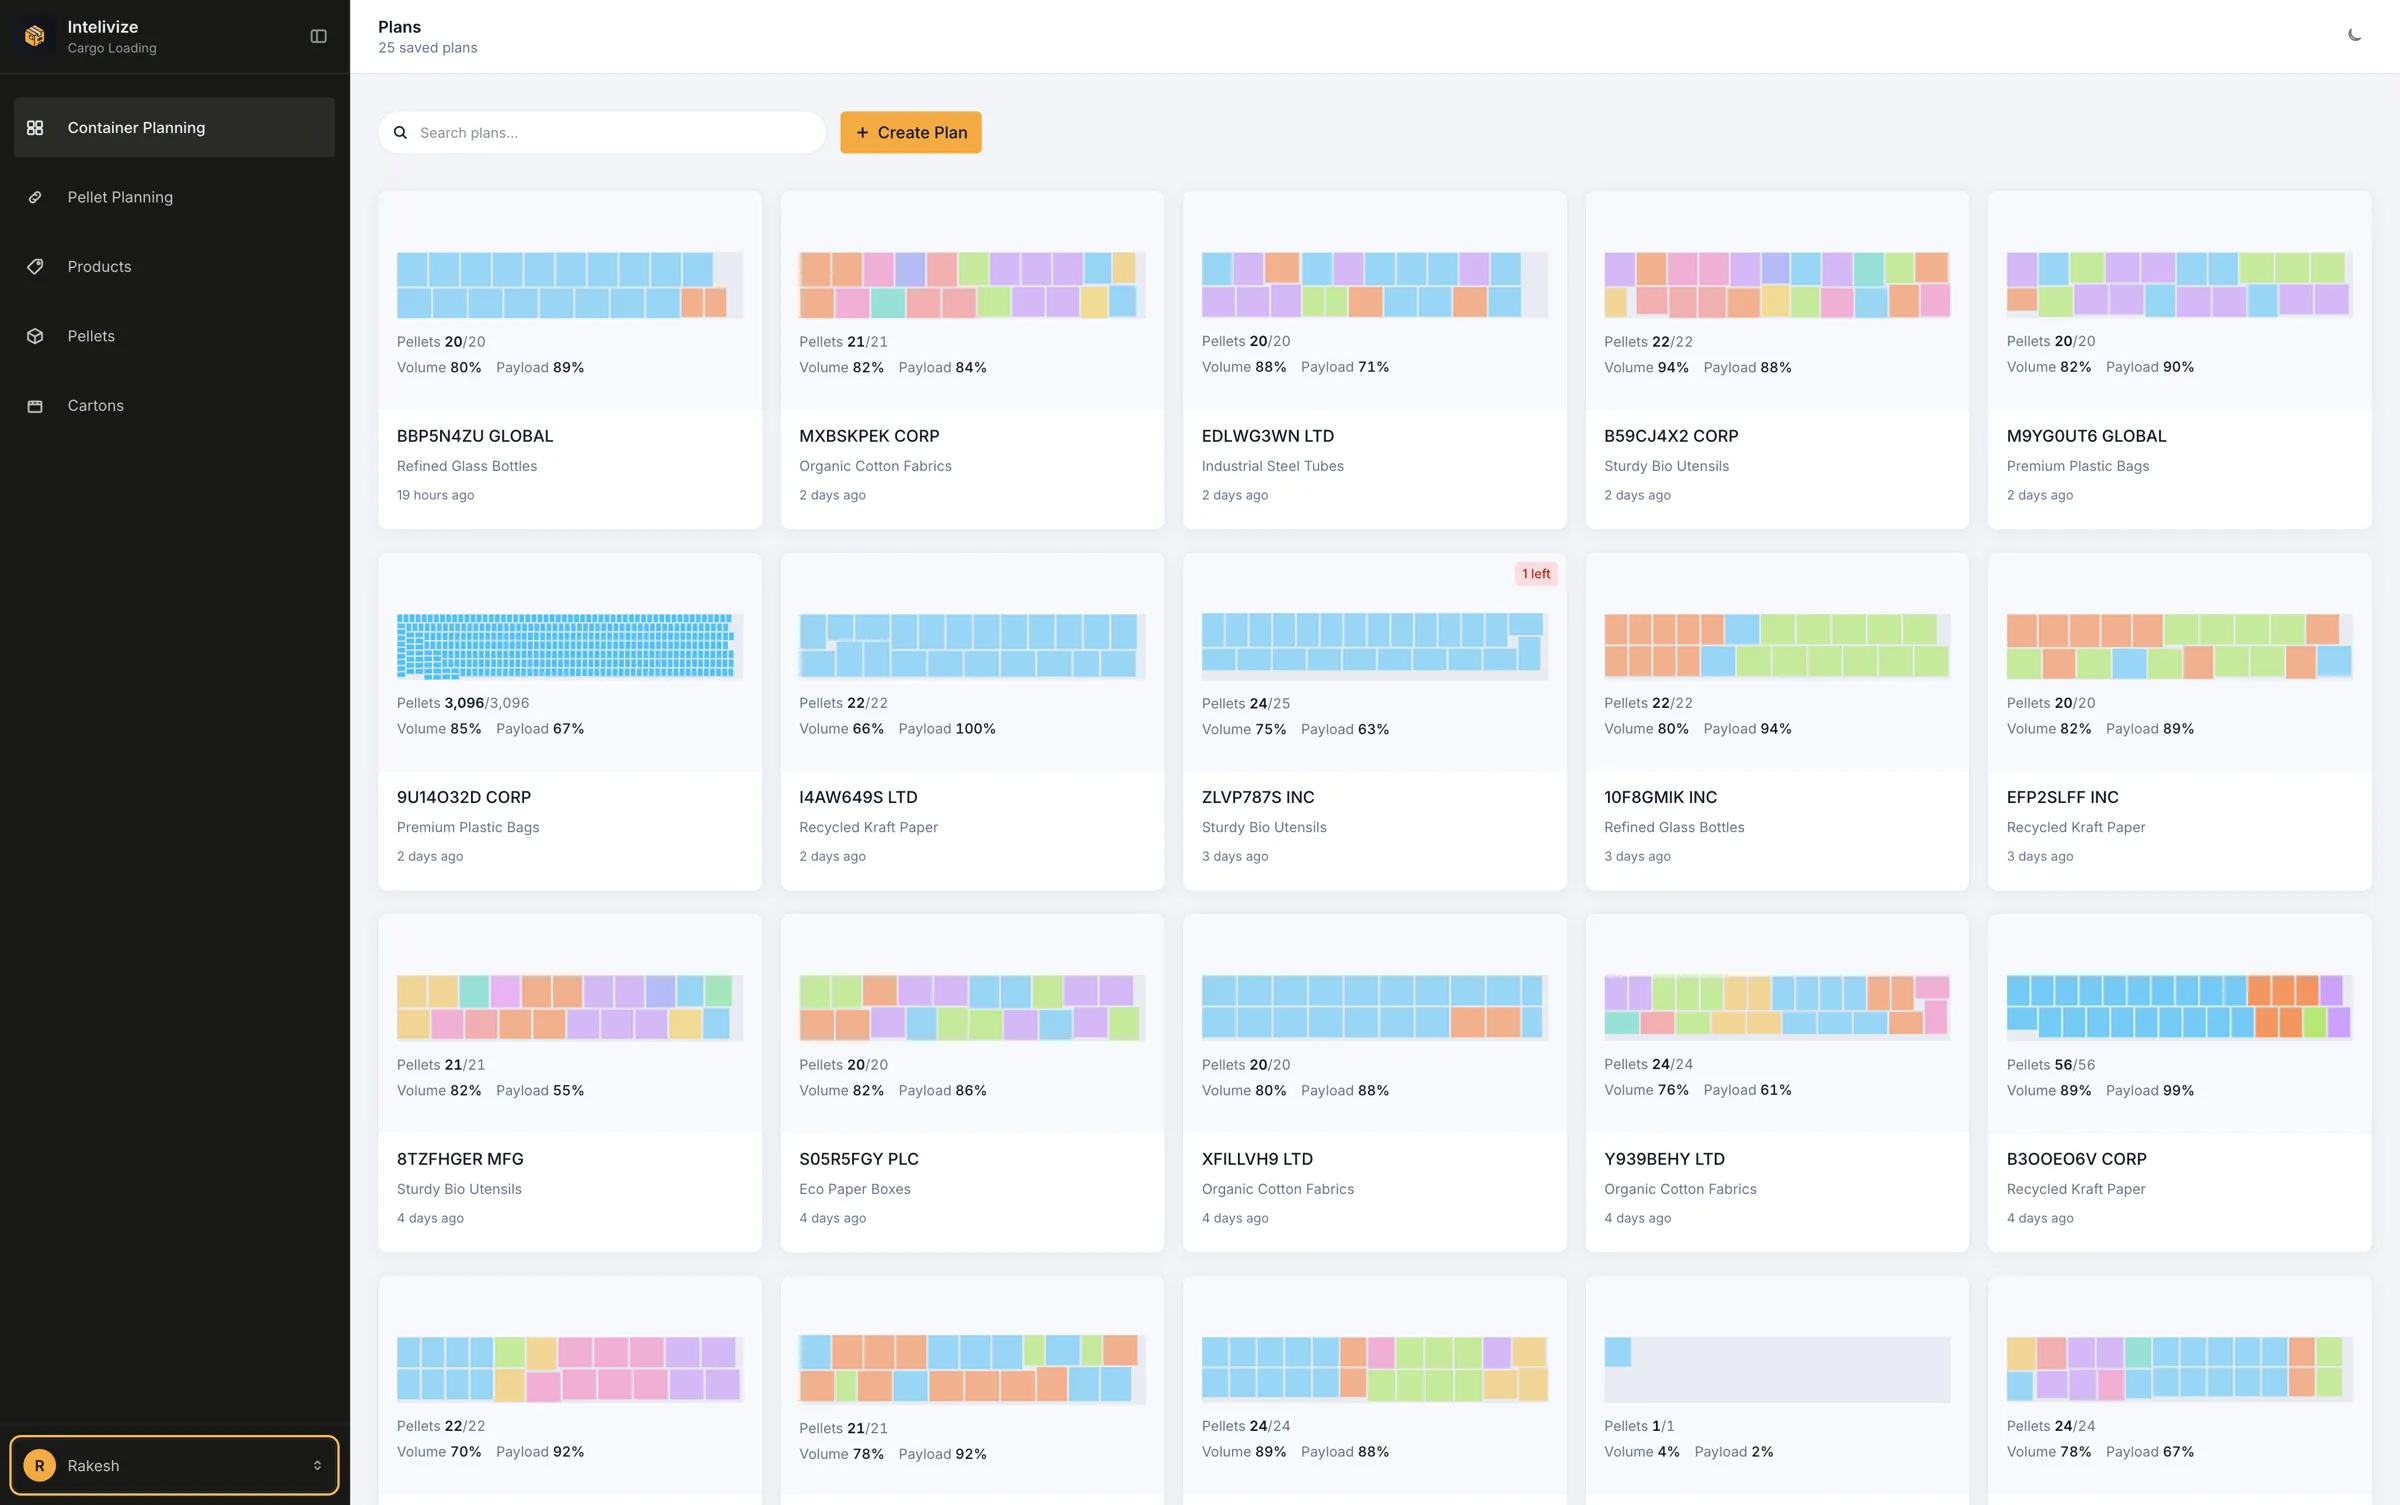Image resolution: width=2400 pixels, height=1505 pixels.
Task: Focus the Search plans input field
Action: pos(602,132)
